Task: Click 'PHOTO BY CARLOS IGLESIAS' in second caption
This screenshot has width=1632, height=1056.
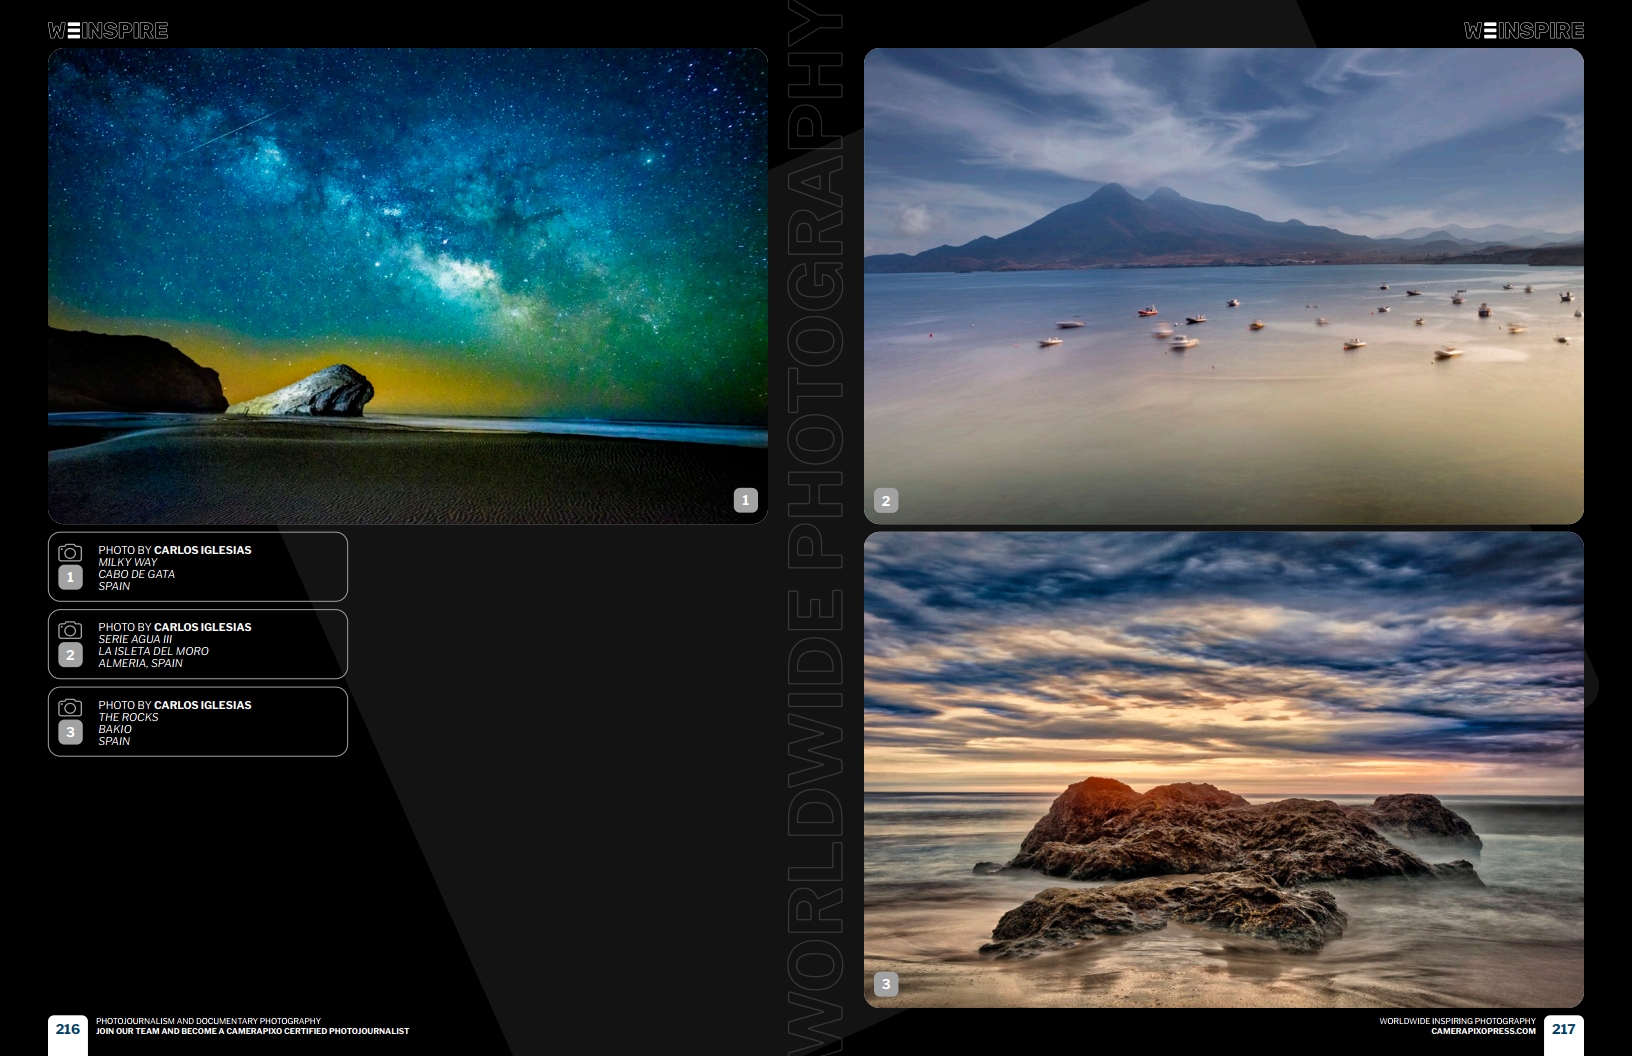Action: click(175, 627)
